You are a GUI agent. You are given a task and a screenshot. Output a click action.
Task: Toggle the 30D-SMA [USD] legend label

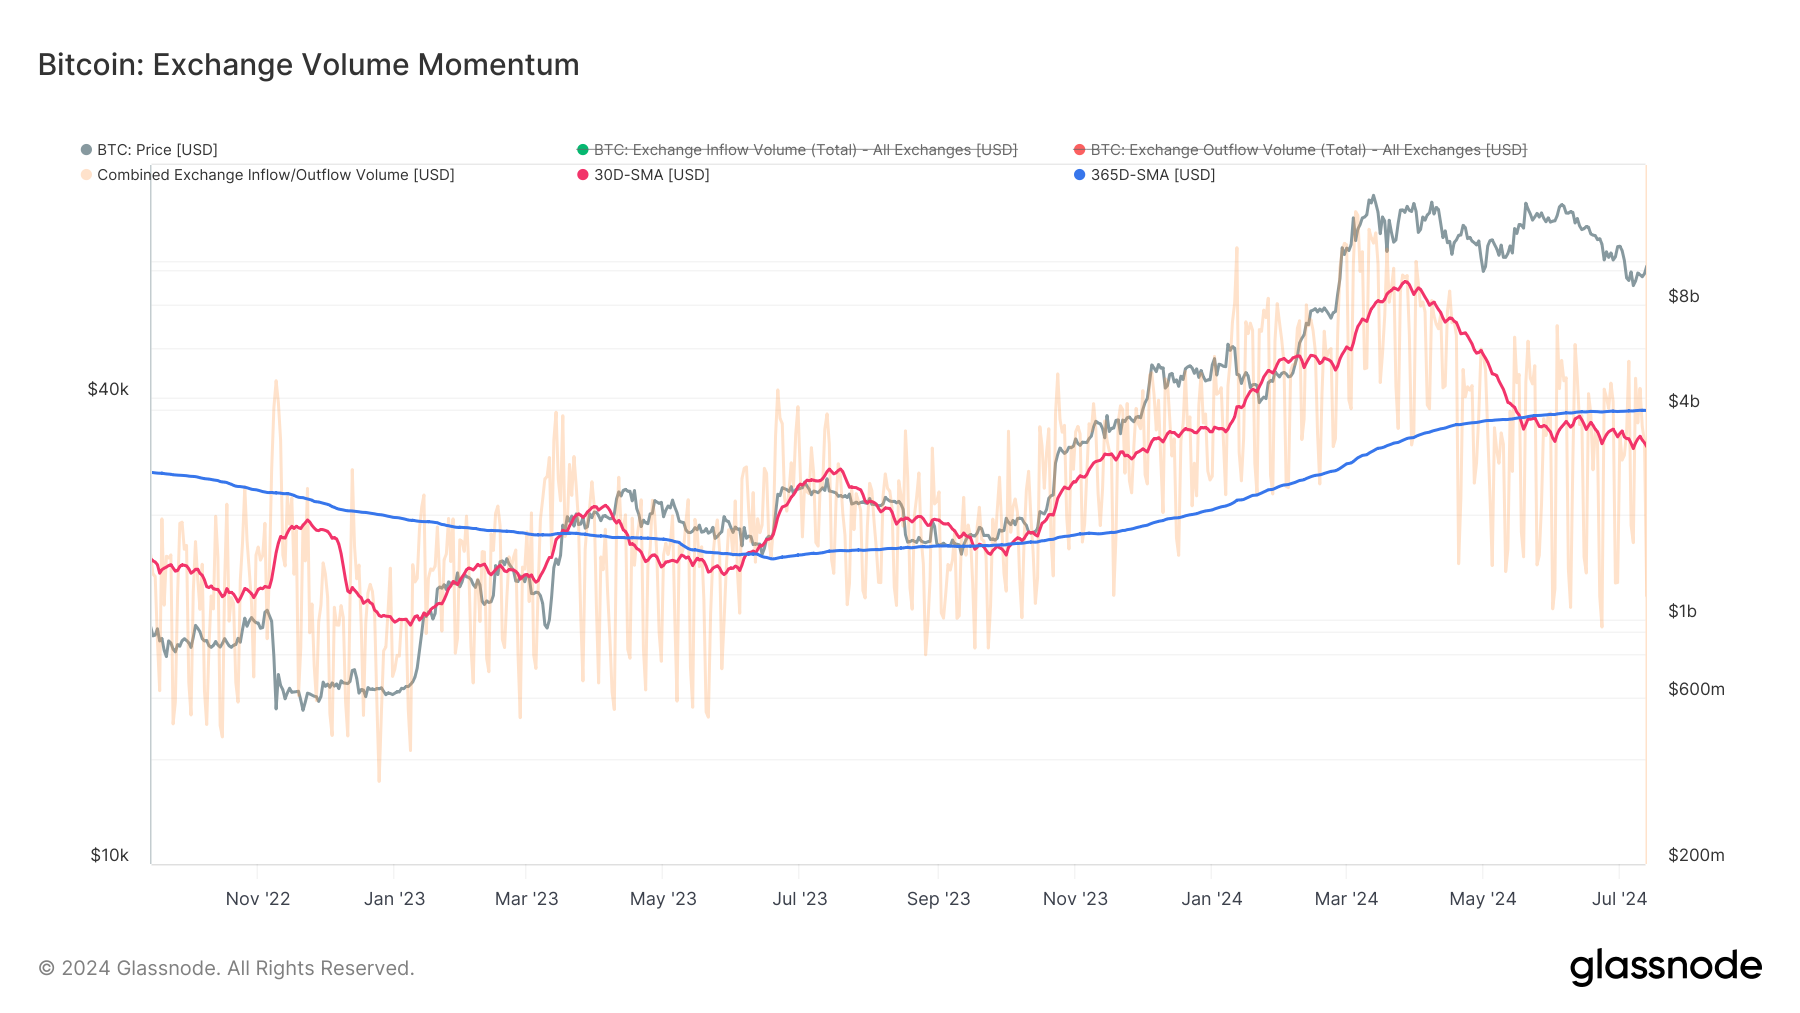pos(652,175)
